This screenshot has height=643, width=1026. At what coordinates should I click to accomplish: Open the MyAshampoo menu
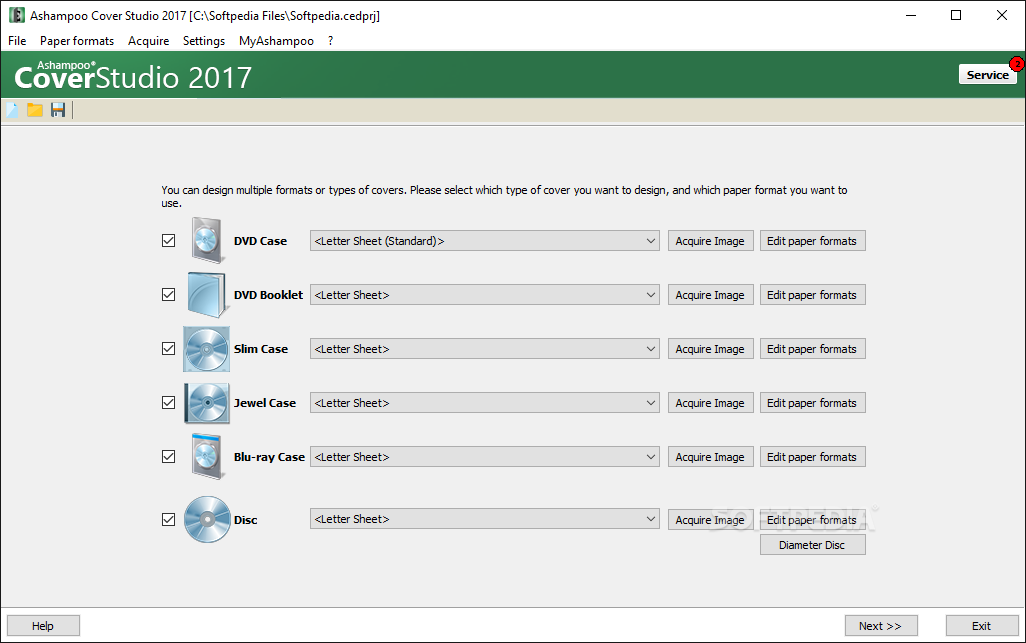click(x=276, y=41)
